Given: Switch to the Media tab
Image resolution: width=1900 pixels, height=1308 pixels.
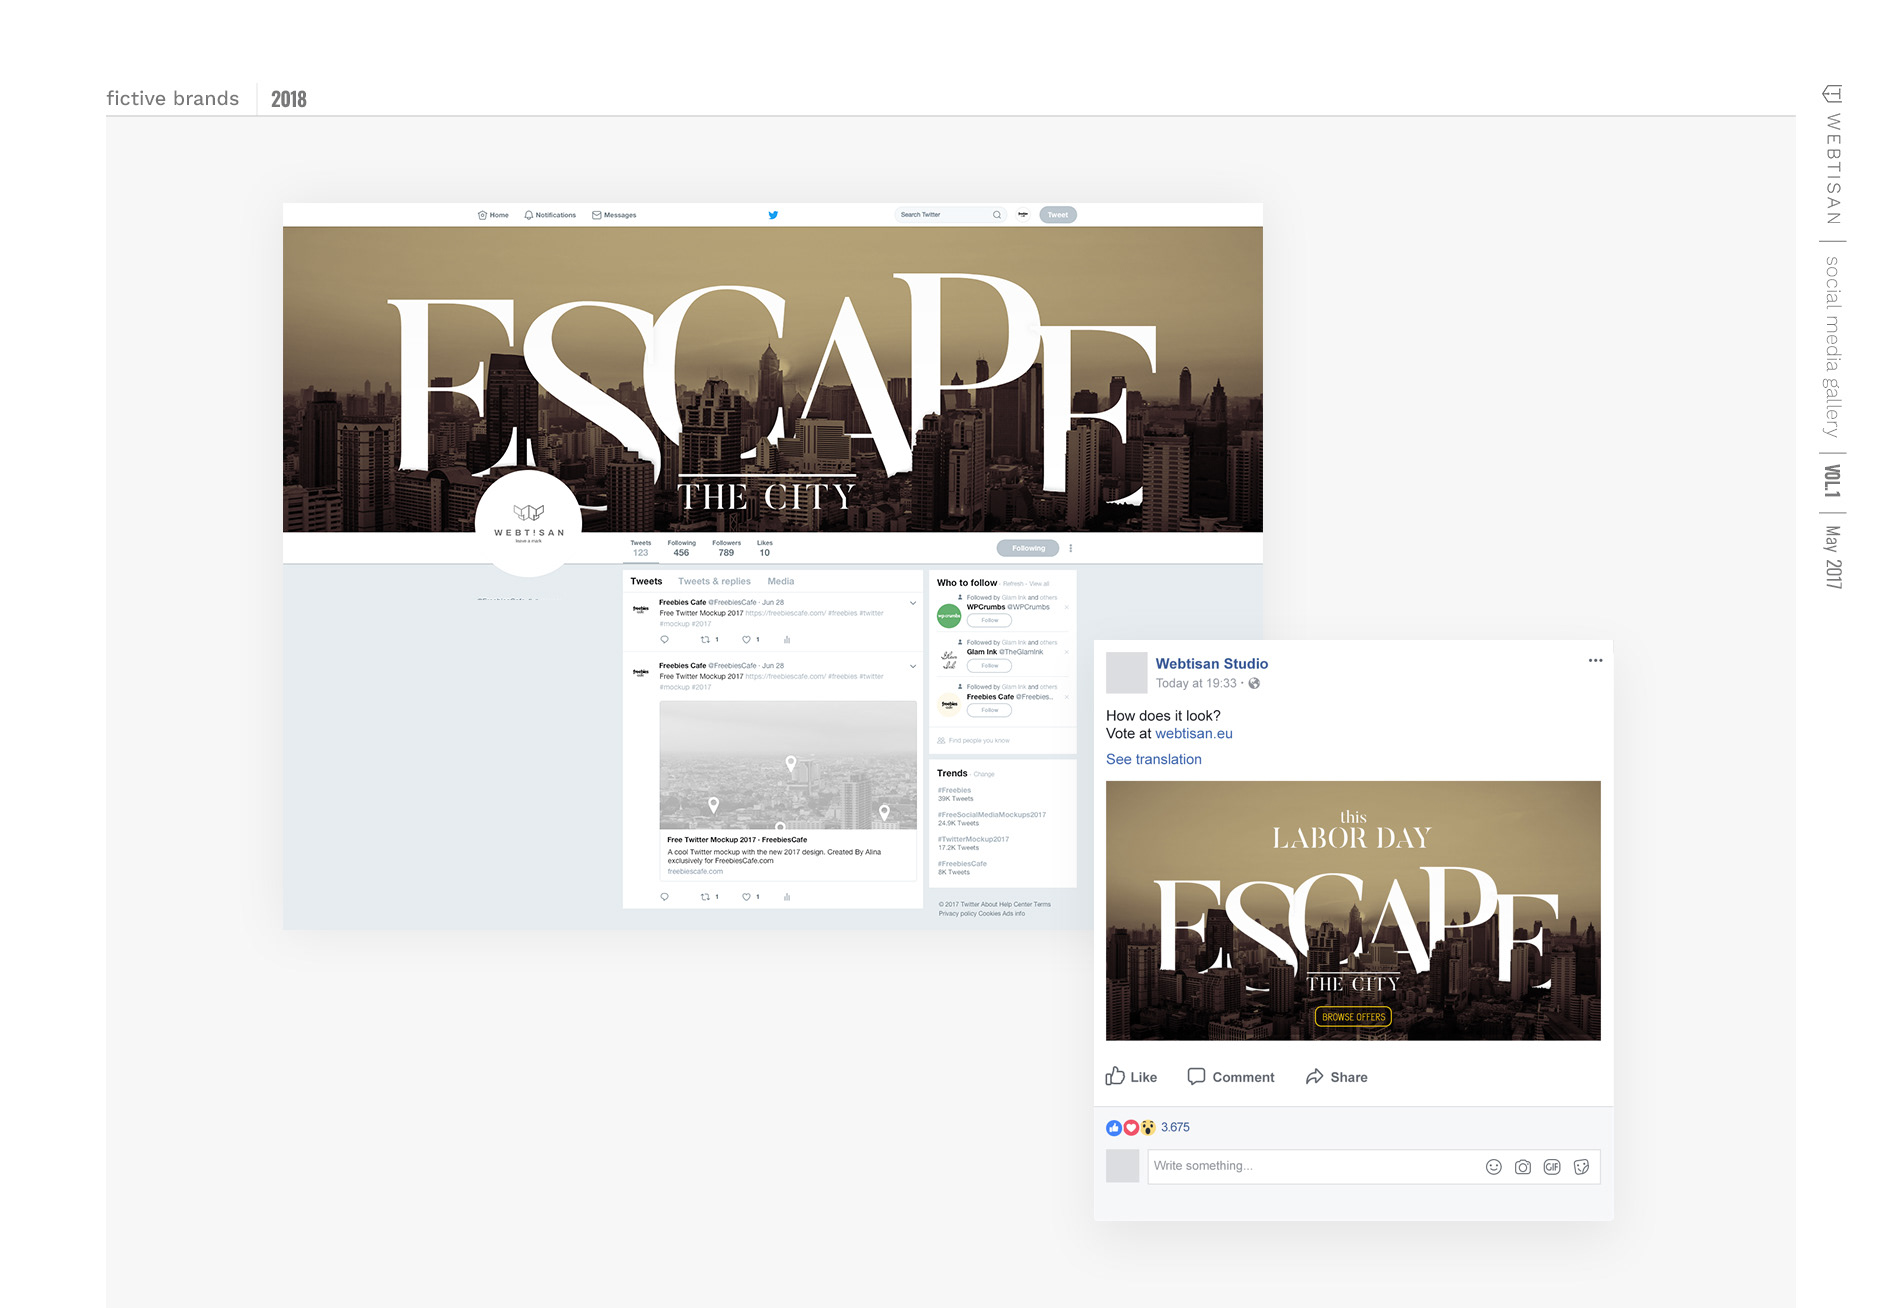Looking at the screenshot, I should (780, 582).
